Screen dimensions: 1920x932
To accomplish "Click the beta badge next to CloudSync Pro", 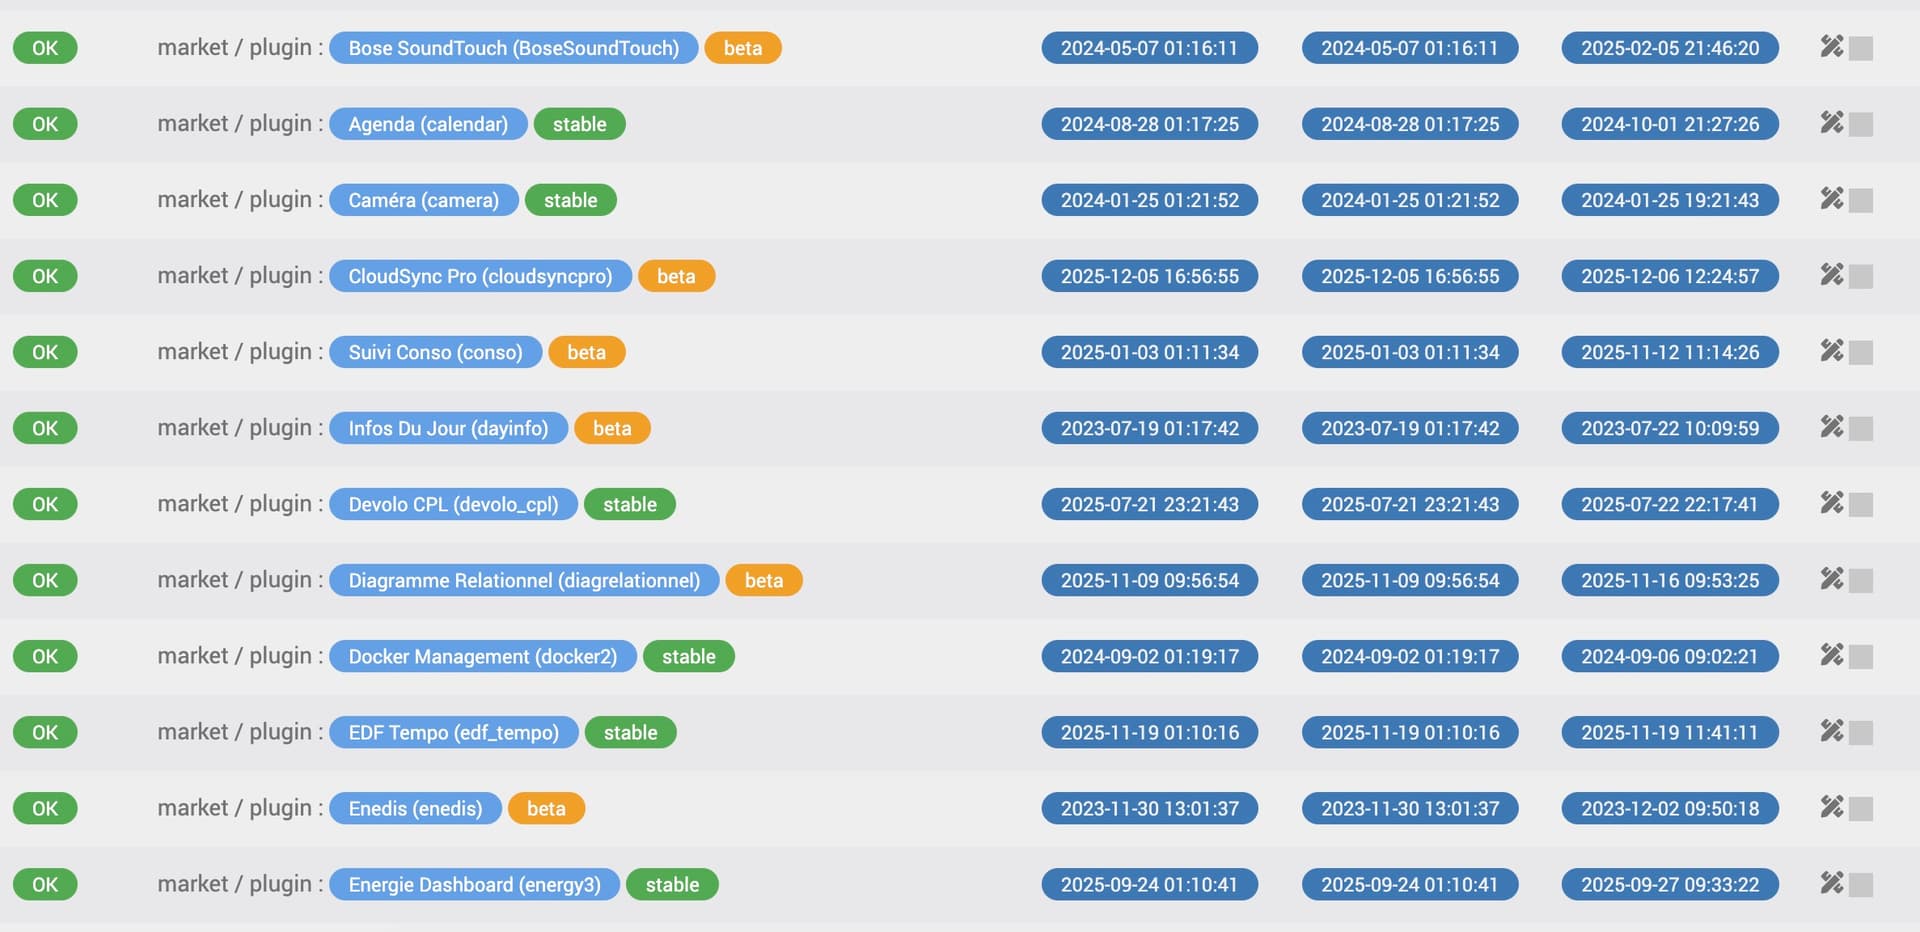I will (676, 276).
